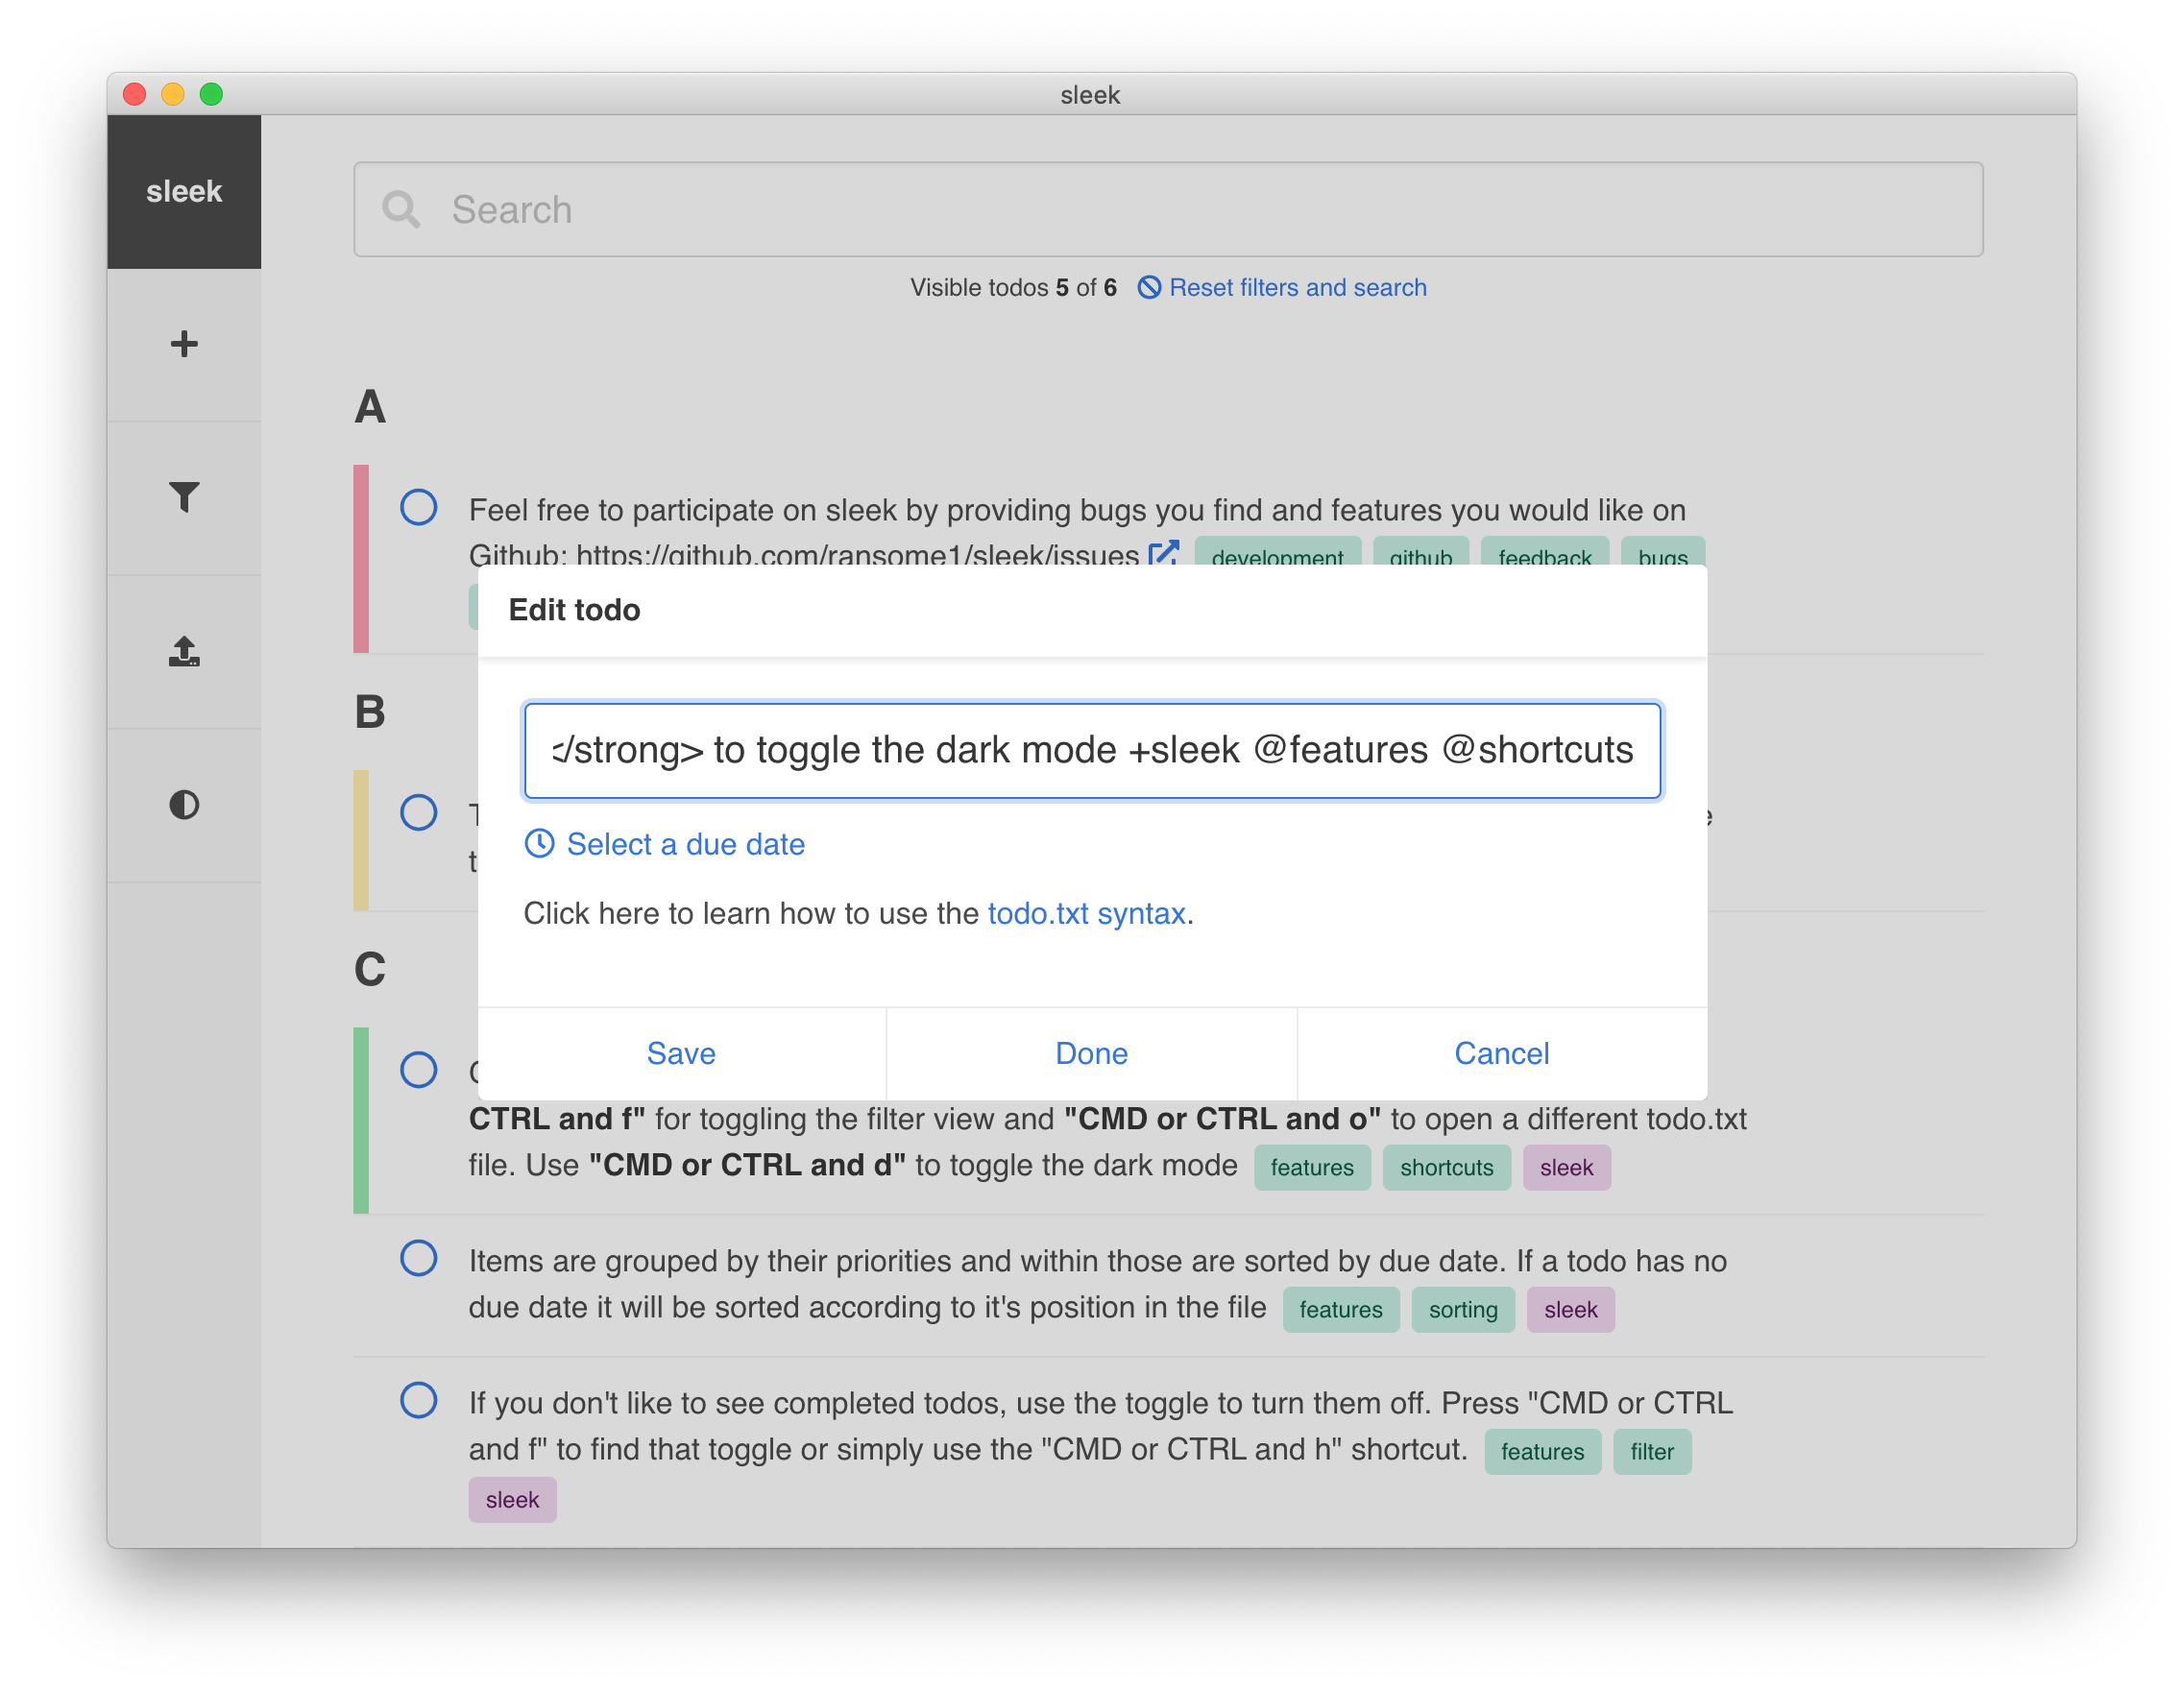2184x1690 pixels.
Task: Click Reset filters and search
Action: [x=1298, y=287]
